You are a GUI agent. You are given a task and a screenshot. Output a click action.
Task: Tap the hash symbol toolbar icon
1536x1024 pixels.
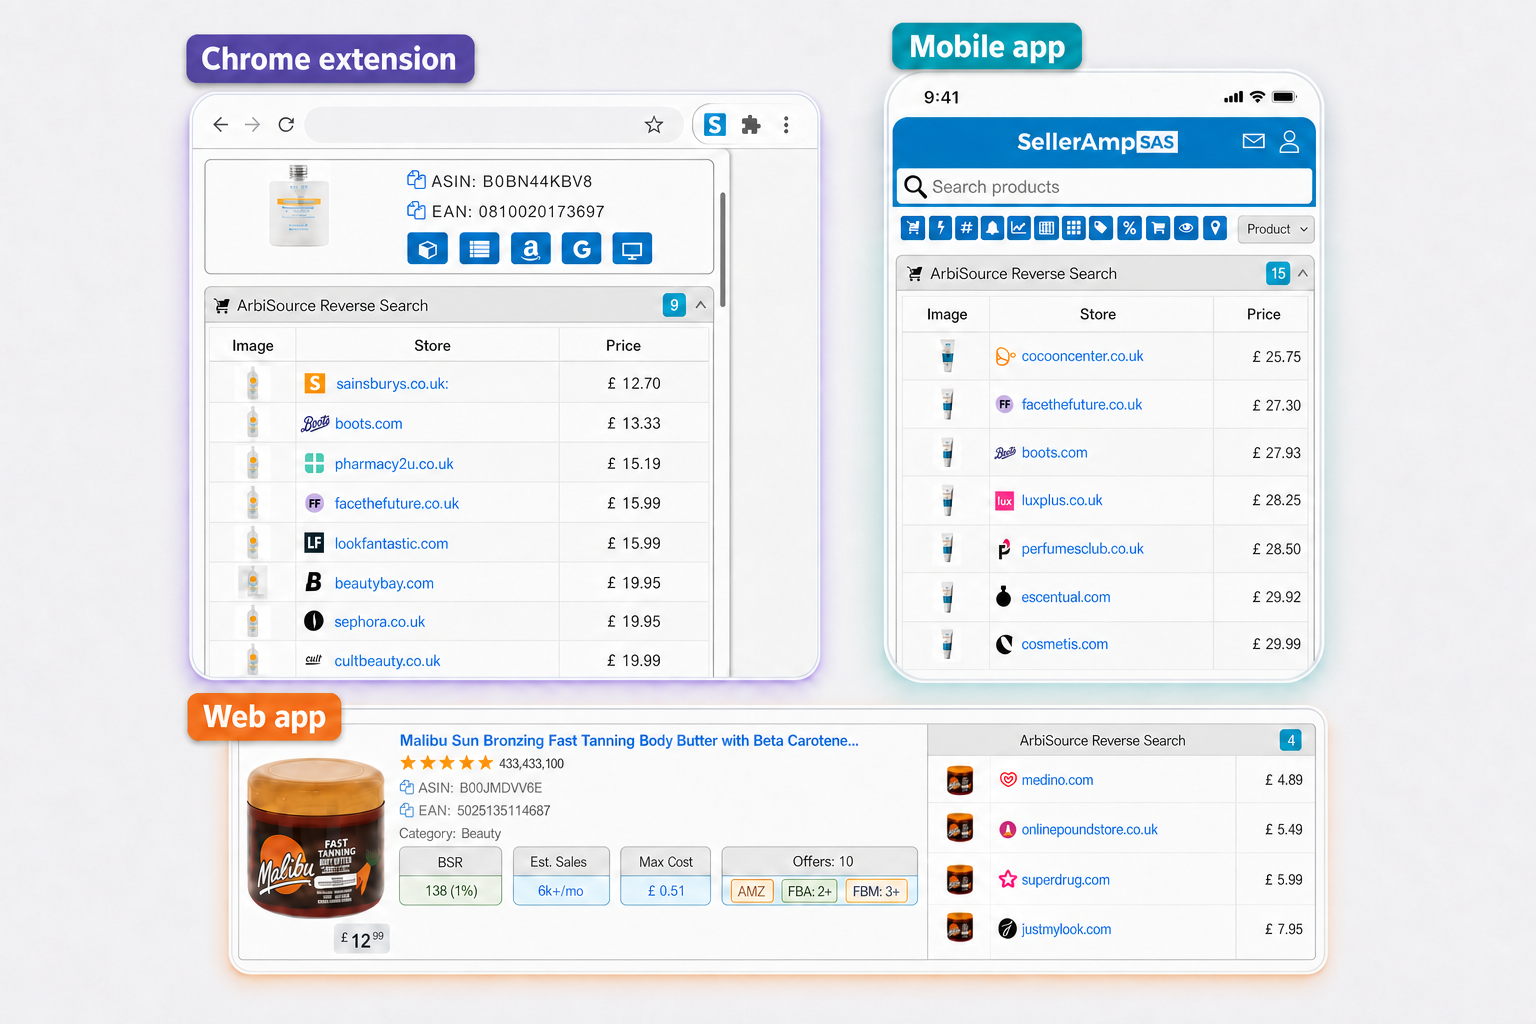coord(967,228)
